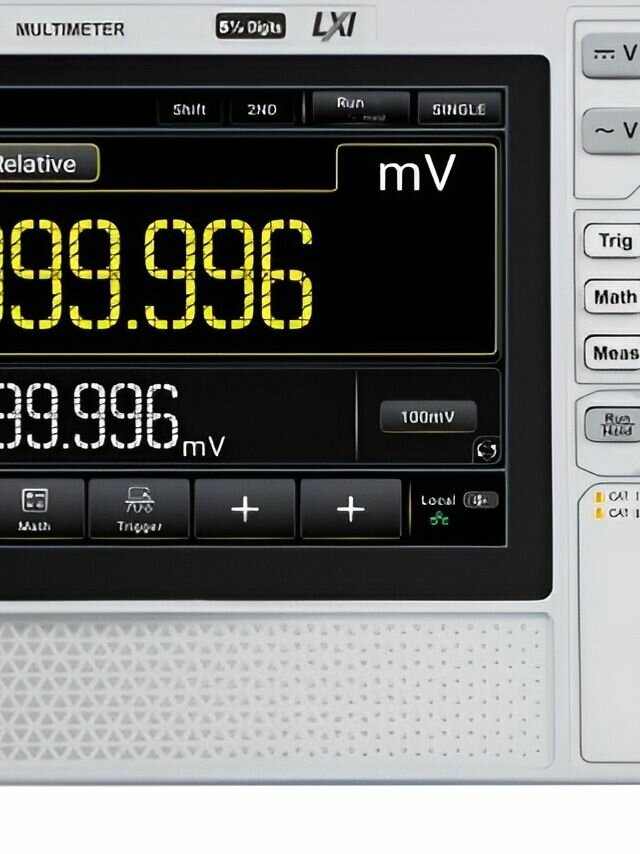Open the Trigger softkey menu
Screen dimensions: 640x854
139,509
